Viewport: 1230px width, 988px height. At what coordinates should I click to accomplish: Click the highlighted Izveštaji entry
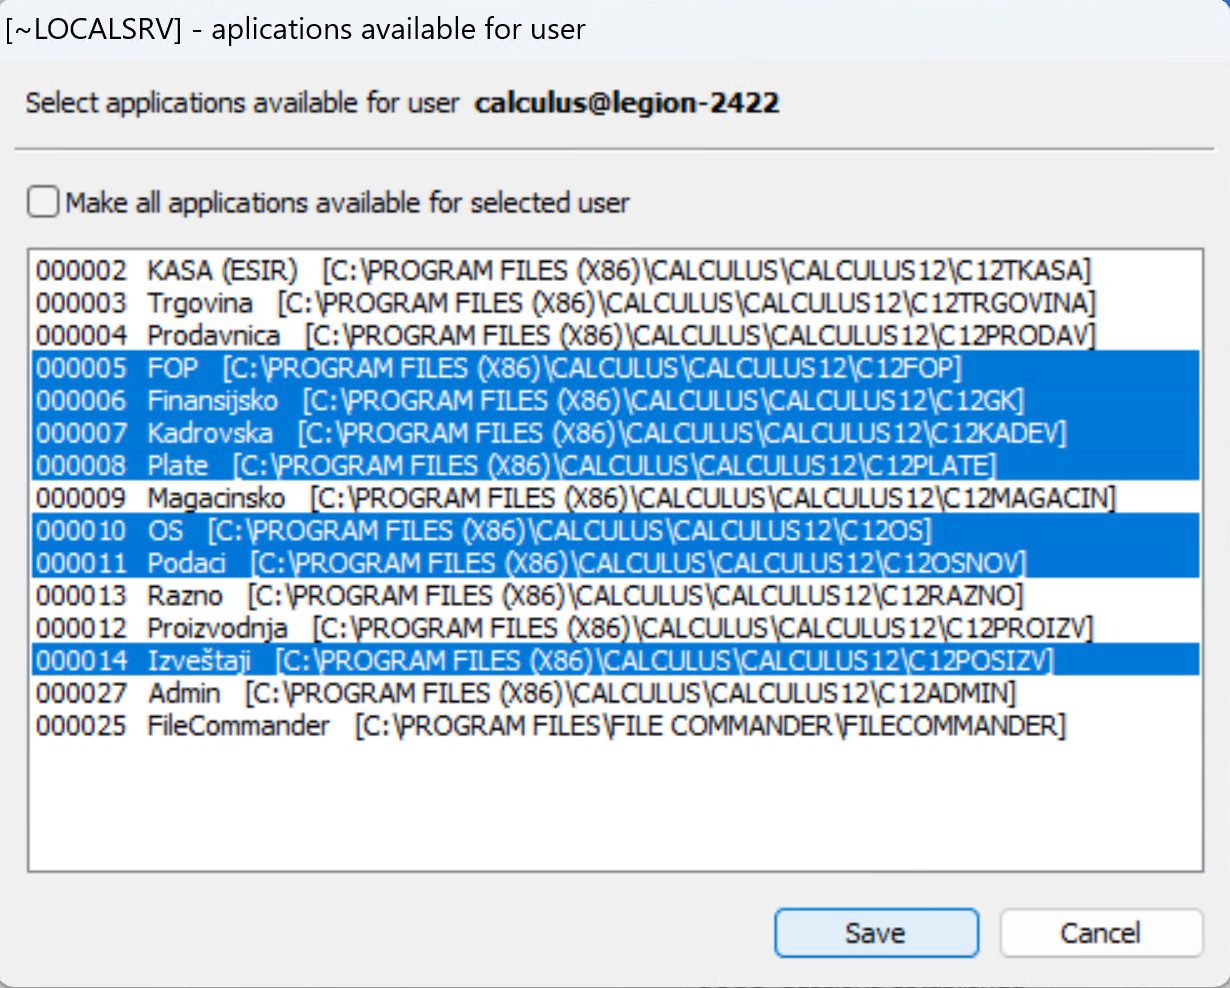click(x=199, y=661)
